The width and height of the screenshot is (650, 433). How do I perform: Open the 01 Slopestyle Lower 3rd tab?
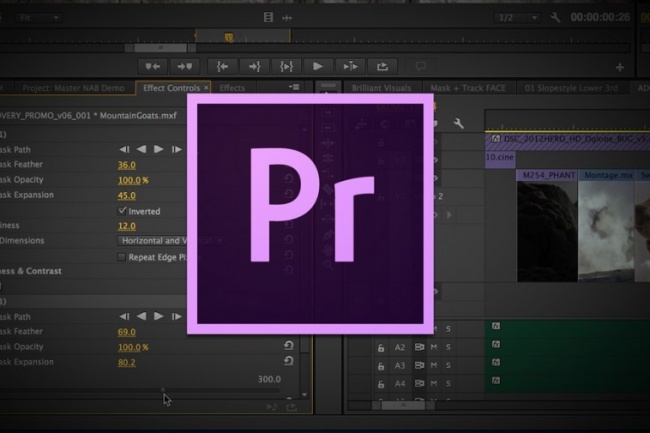(x=571, y=88)
